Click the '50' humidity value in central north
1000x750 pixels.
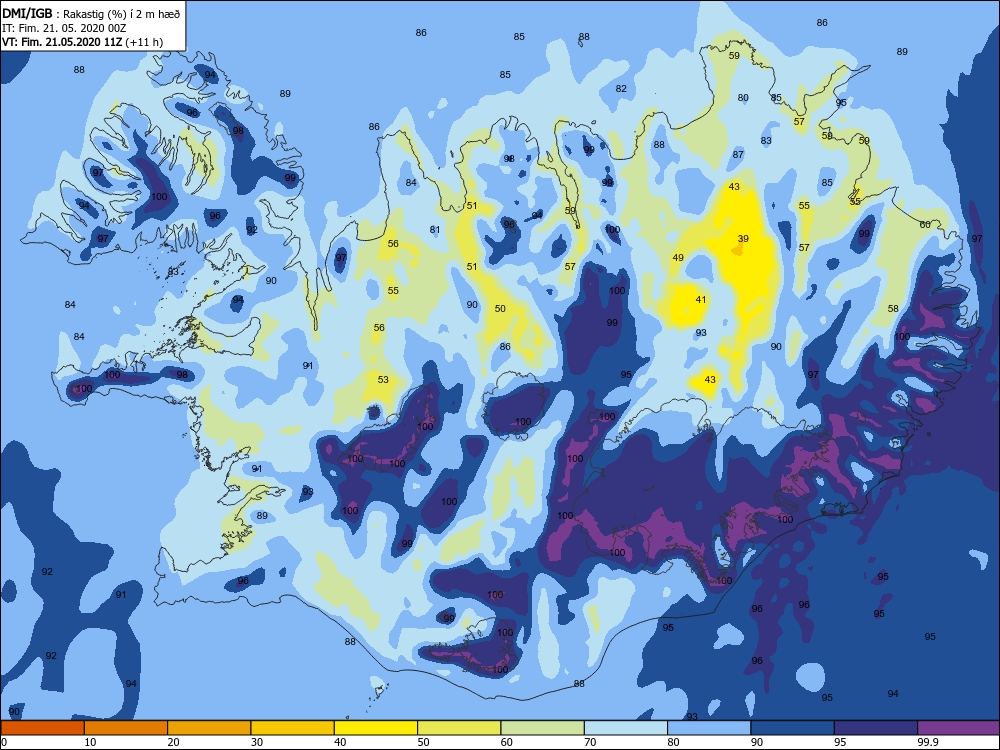(500, 308)
